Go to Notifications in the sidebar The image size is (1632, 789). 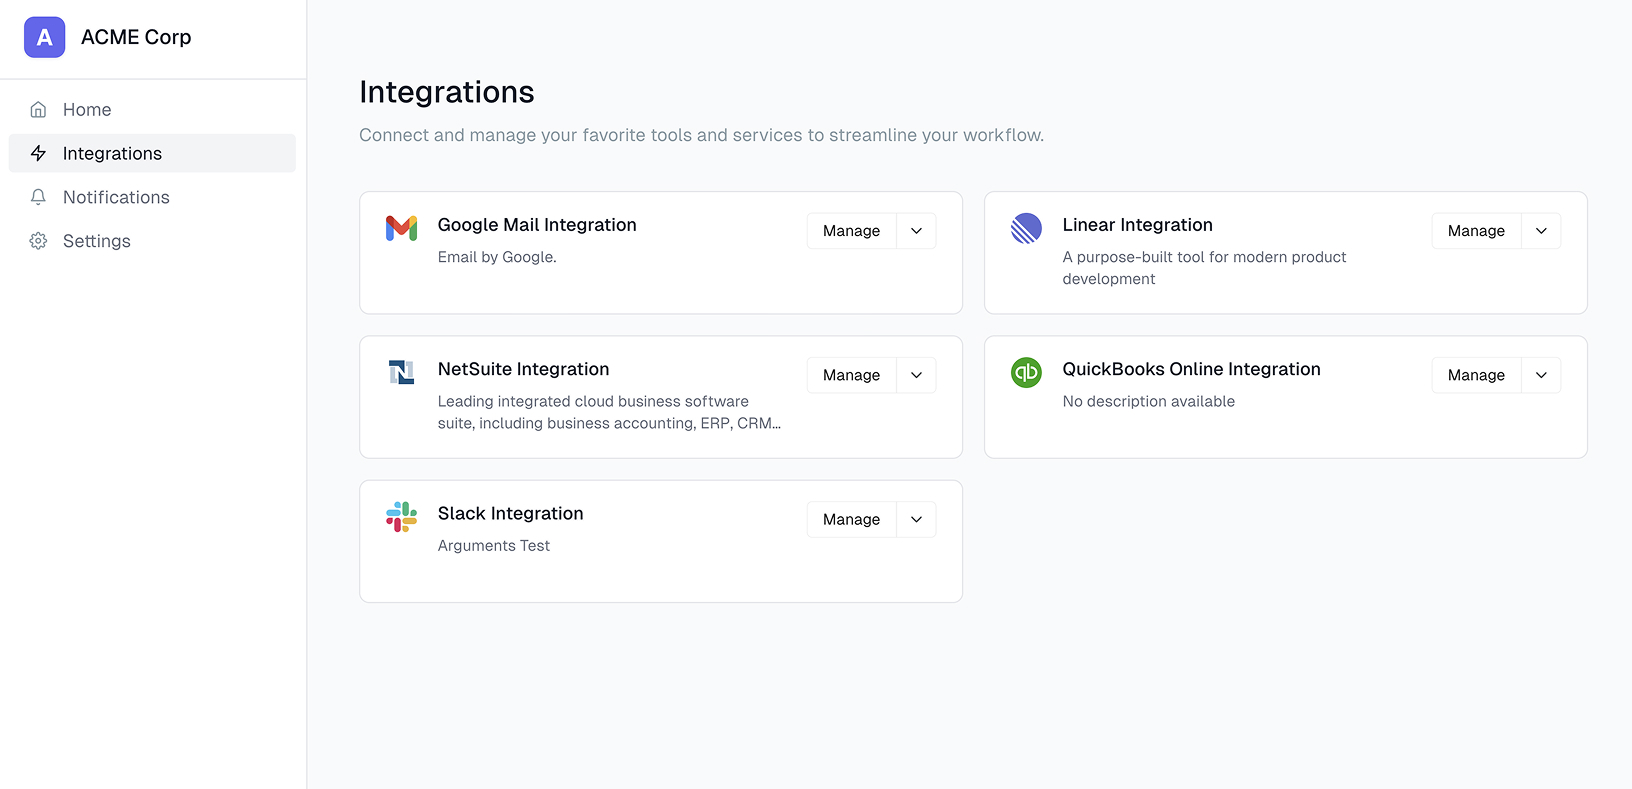point(116,197)
